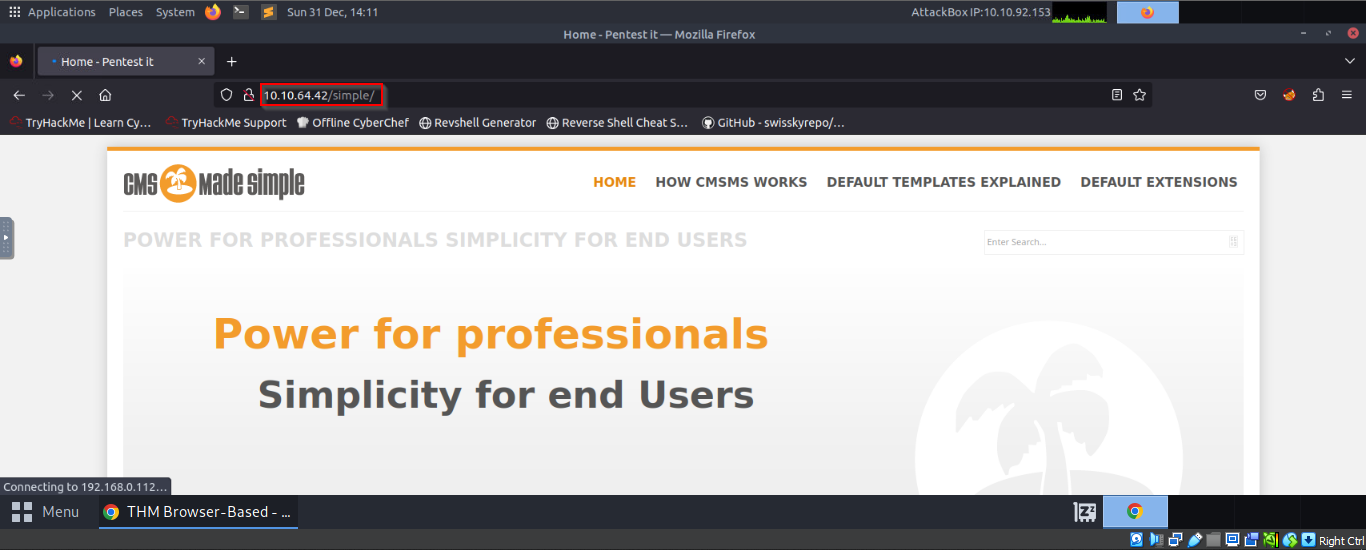Open Sublime Text launcher in top panel

pyautogui.click(x=269, y=12)
